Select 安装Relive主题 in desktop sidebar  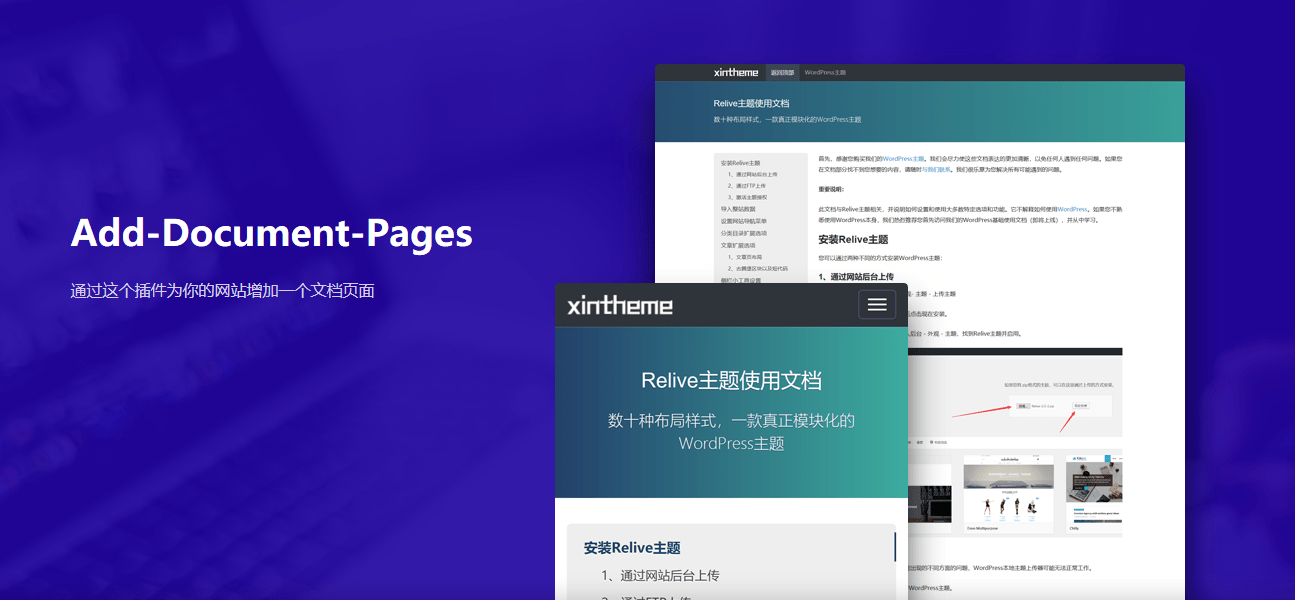pos(740,162)
